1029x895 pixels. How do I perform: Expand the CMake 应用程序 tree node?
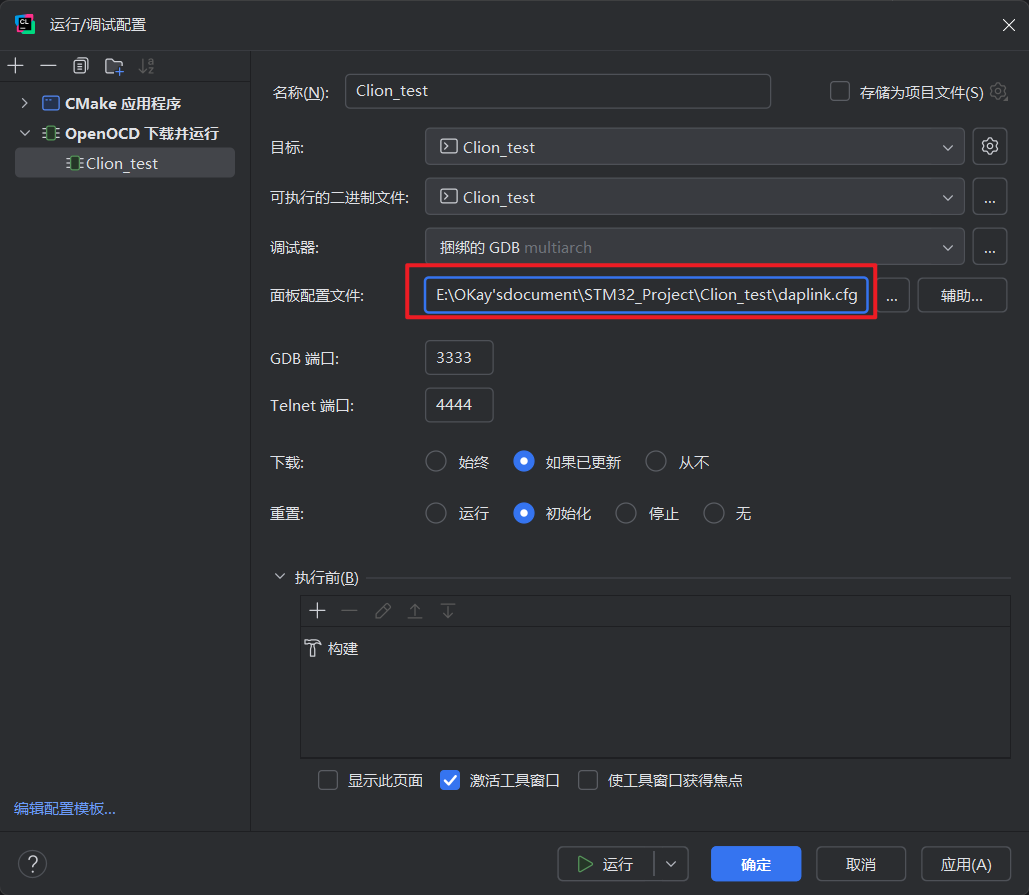[x=24, y=103]
